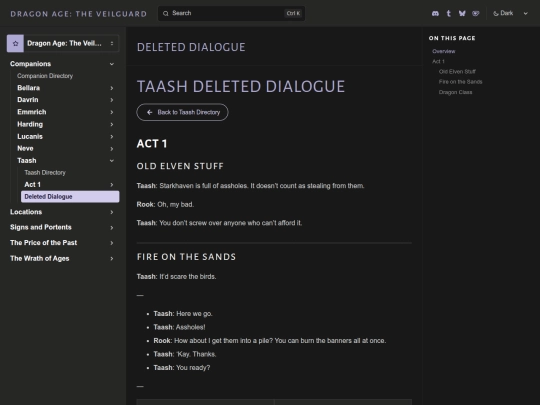Viewport: 540px width, 405px height.
Task: Click line 'Oh, my bad.'
Action: pos(176,205)
